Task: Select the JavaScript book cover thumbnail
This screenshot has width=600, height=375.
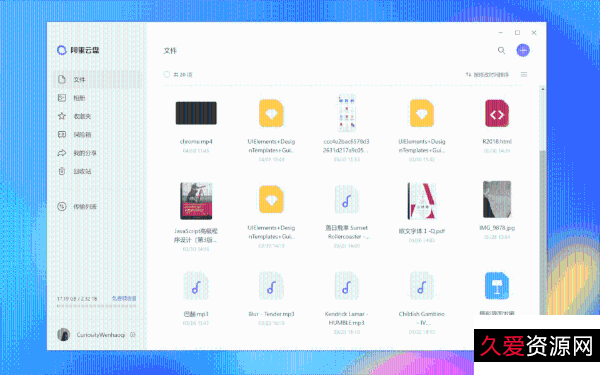Action: point(196,201)
